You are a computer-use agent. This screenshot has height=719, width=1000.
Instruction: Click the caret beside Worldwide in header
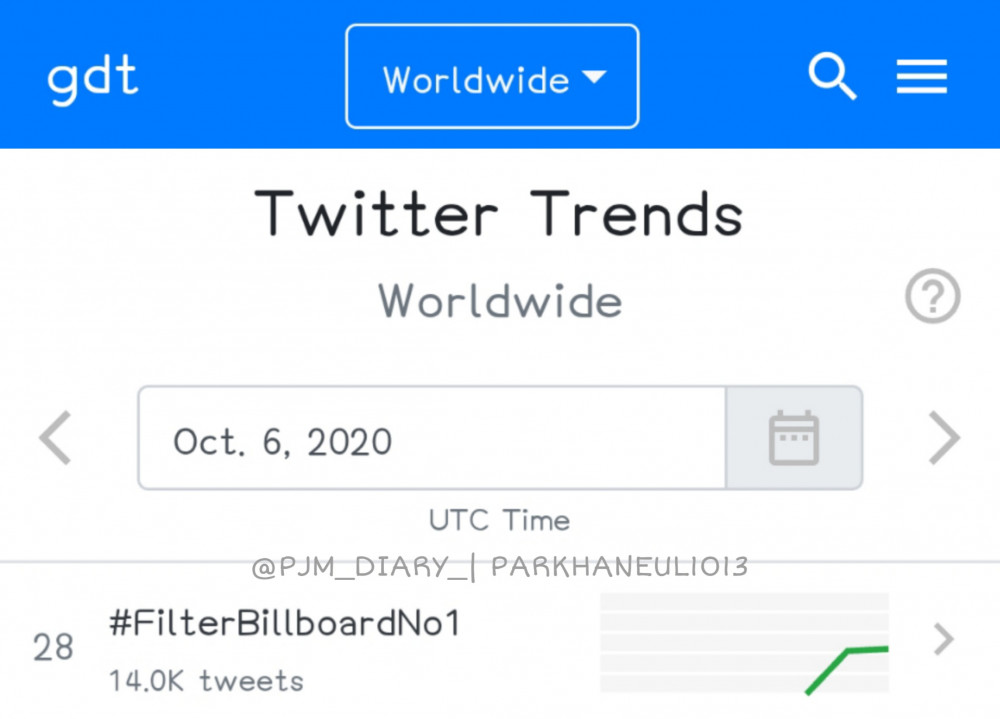coord(594,77)
